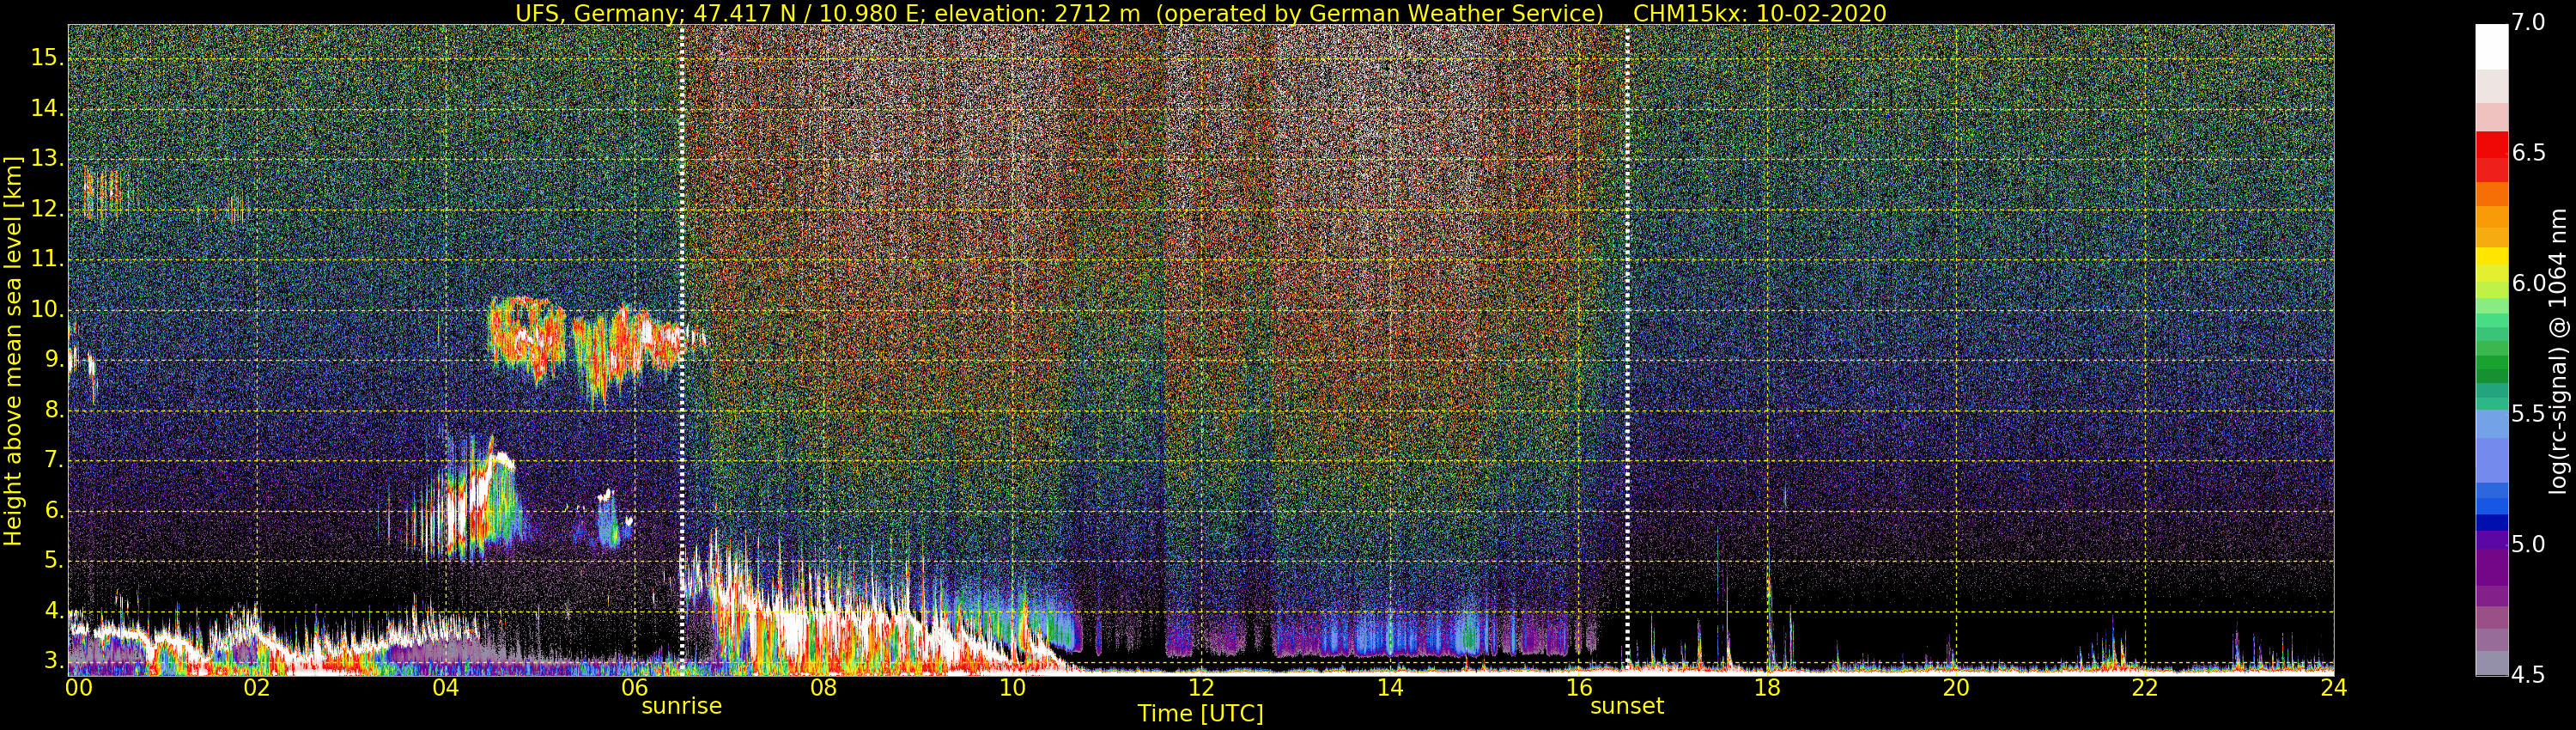Click the white dotted sunset line
Screen dimensions: 2576x730
1627,347
